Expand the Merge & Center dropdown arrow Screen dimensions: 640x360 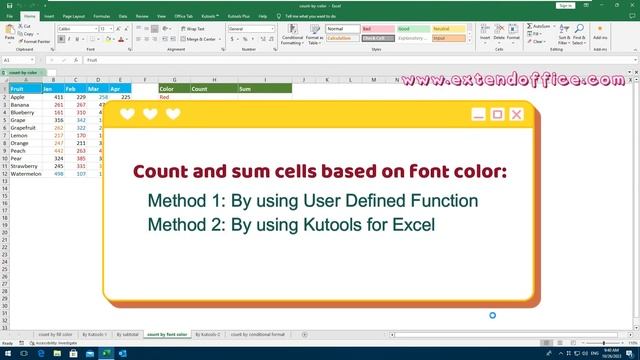tap(220, 39)
